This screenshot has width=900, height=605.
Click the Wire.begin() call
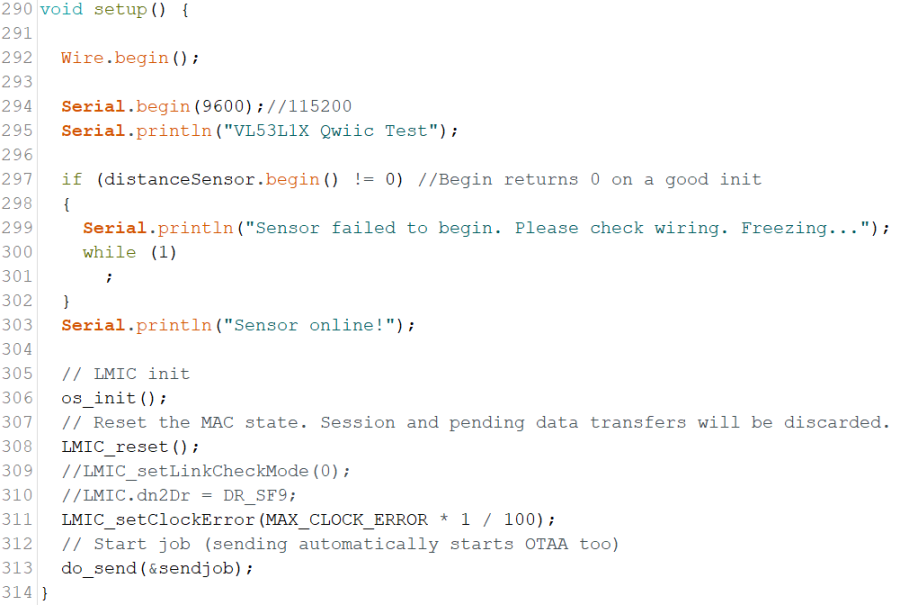tap(130, 58)
